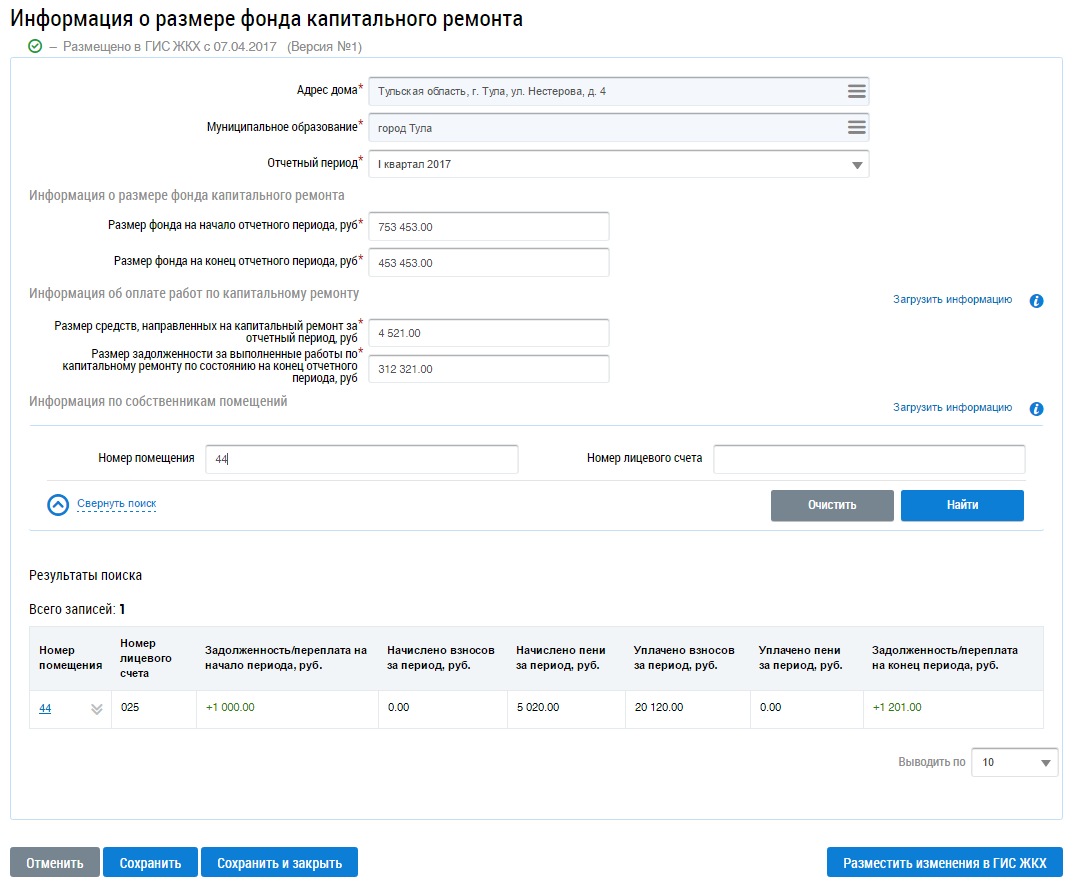Click the 'Отменить' button

click(55, 862)
